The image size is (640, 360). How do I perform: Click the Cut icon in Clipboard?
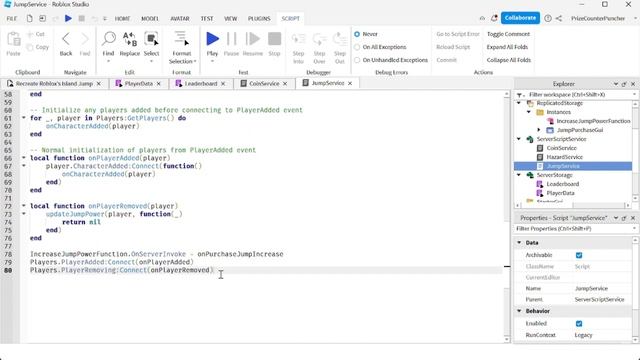pyautogui.click(x=30, y=34)
